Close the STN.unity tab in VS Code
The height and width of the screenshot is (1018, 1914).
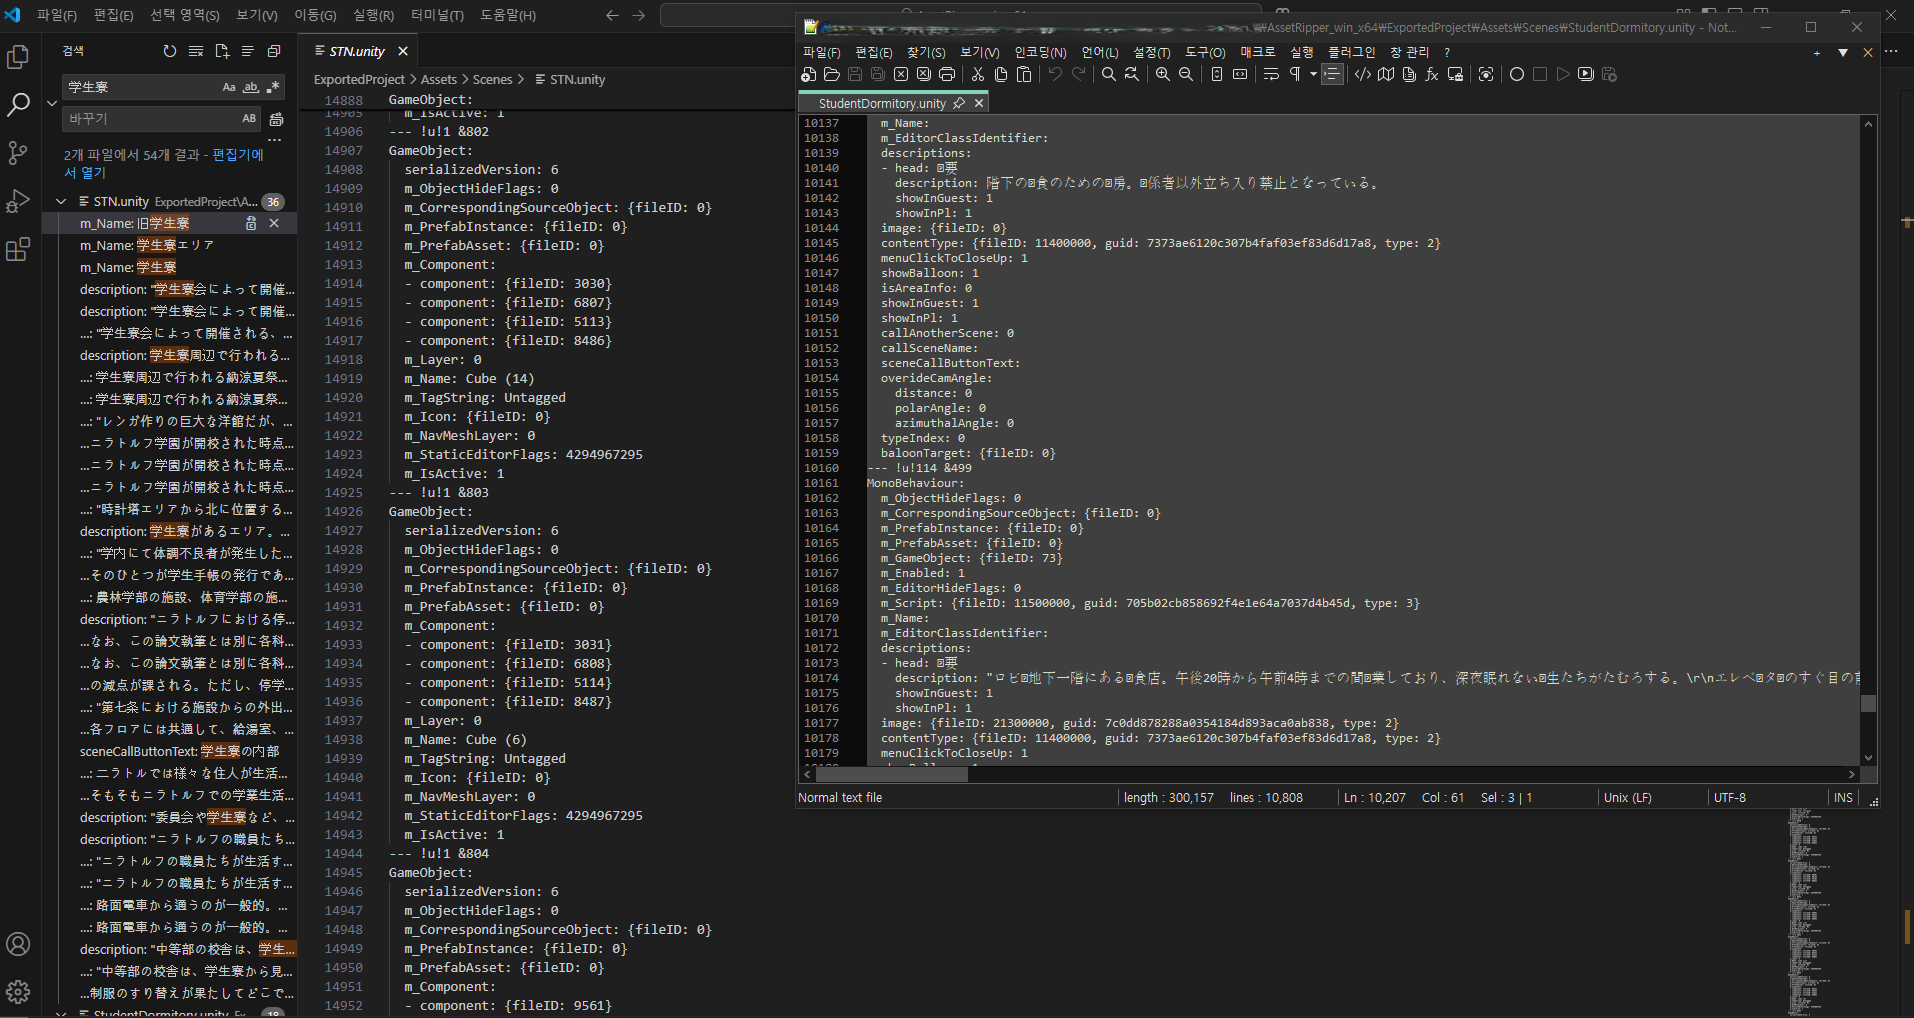tap(403, 51)
